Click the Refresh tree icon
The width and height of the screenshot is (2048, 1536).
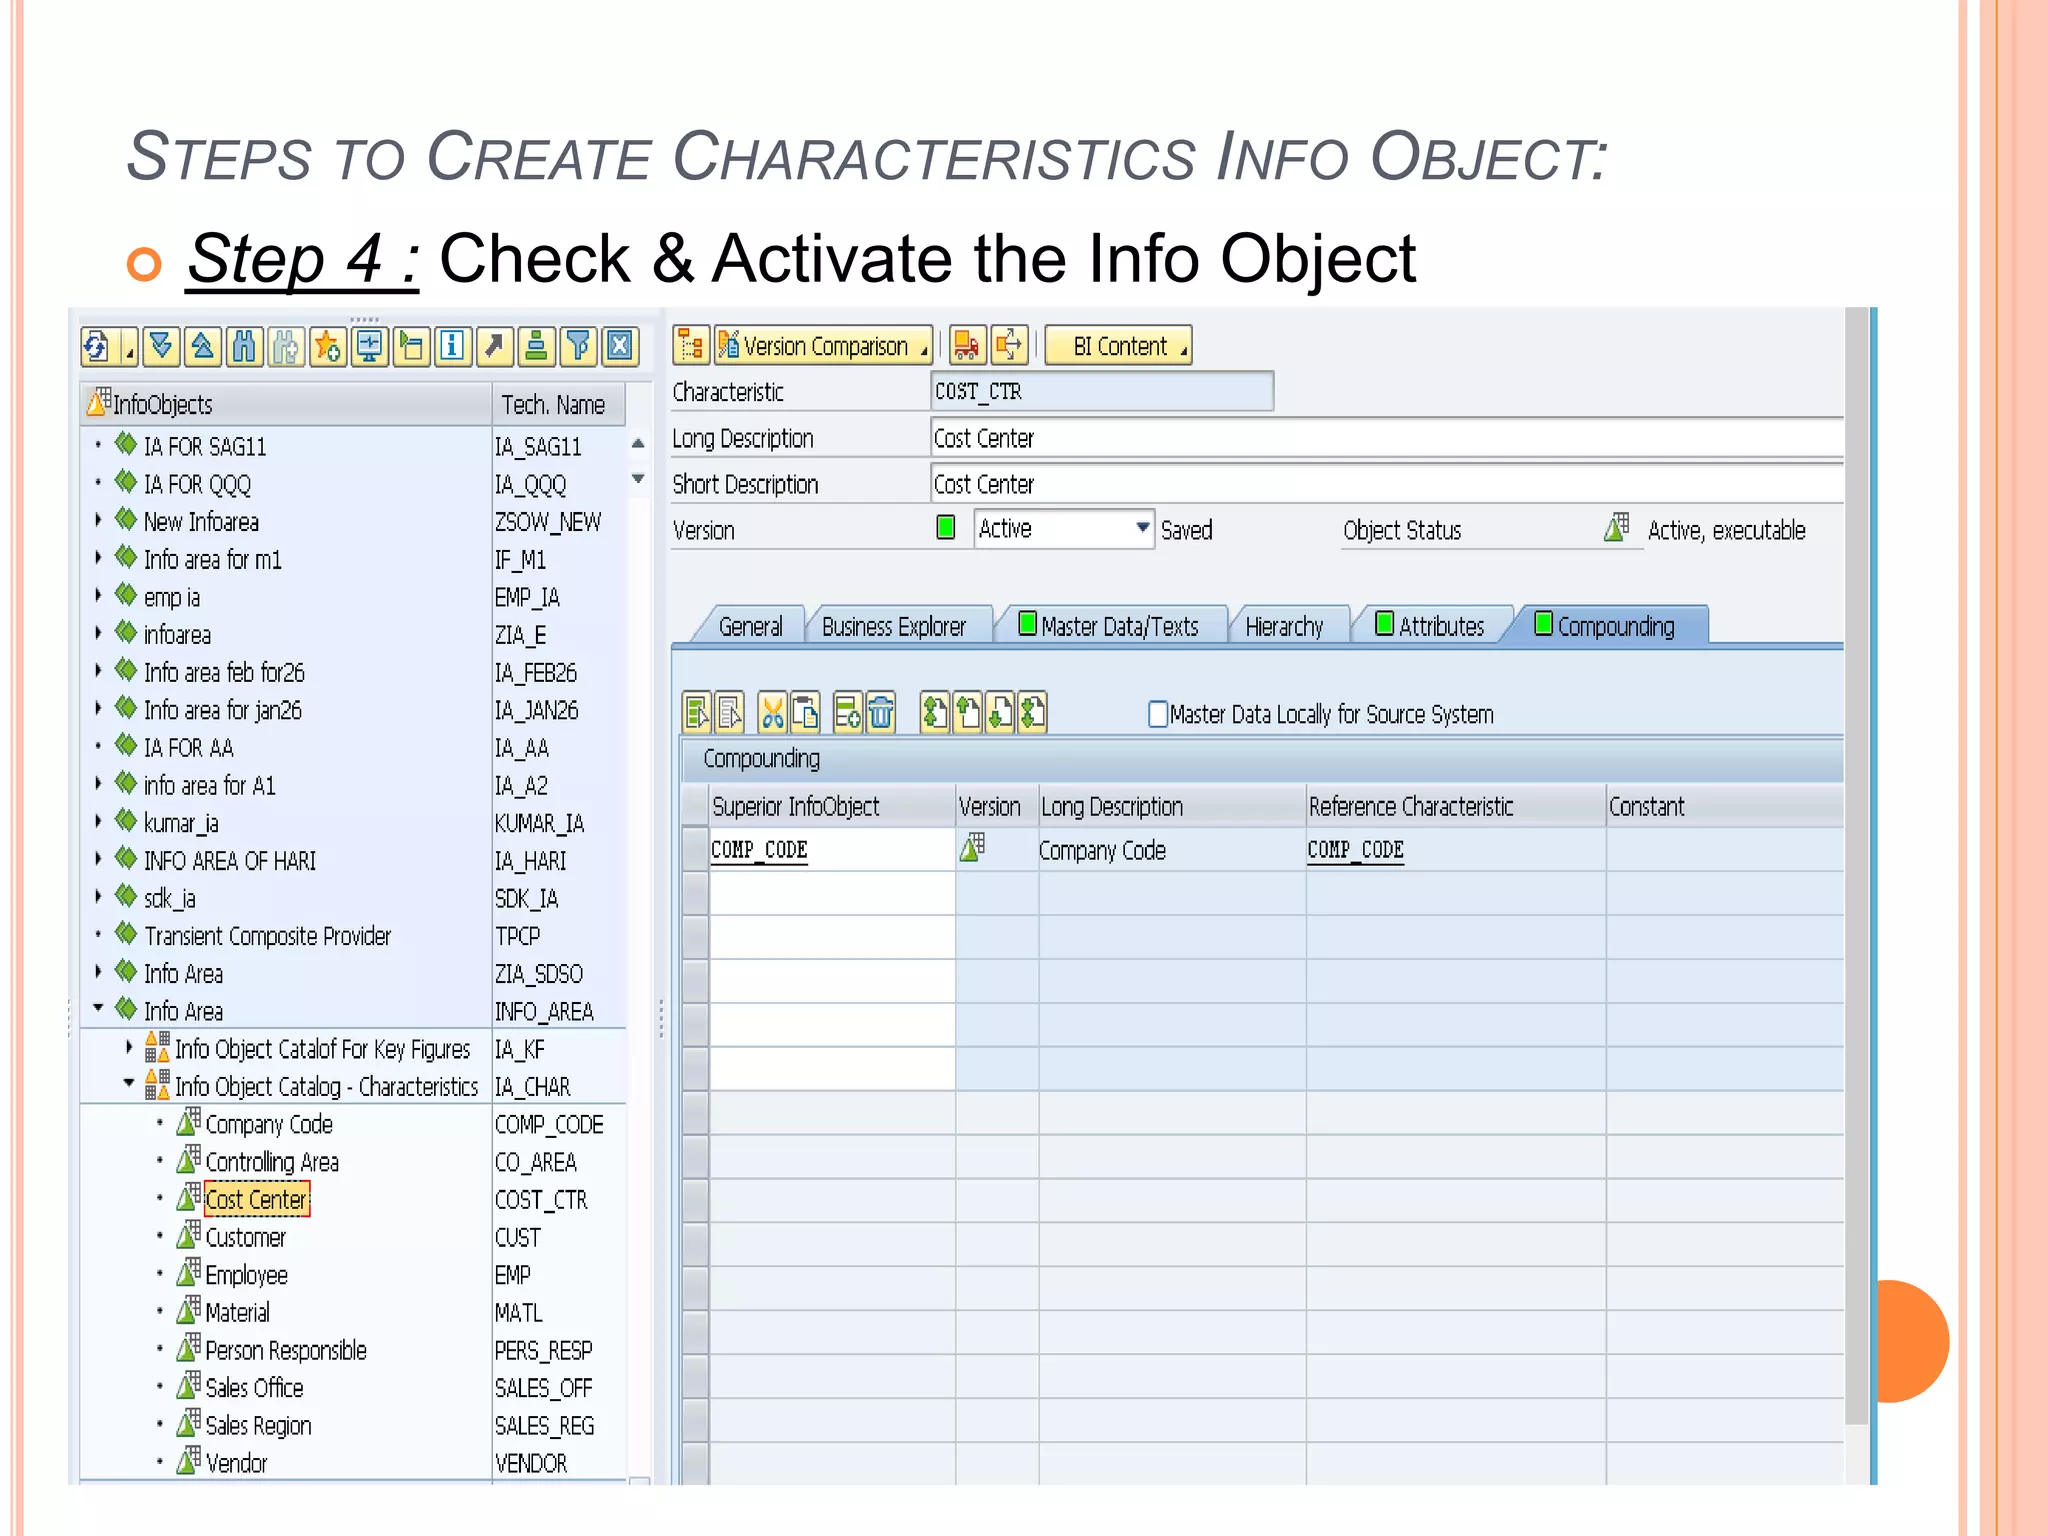tap(98, 347)
